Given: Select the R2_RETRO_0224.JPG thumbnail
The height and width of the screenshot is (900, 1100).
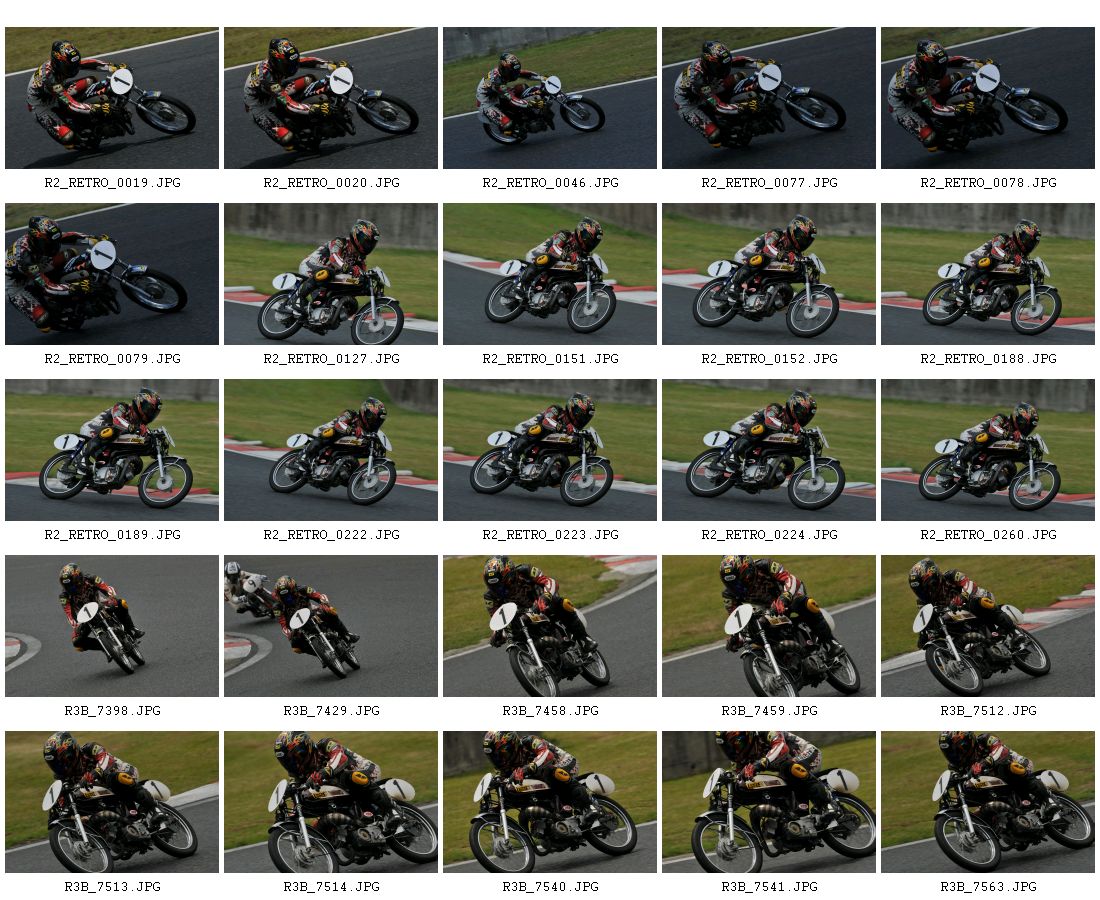Looking at the screenshot, I should coord(769,450).
